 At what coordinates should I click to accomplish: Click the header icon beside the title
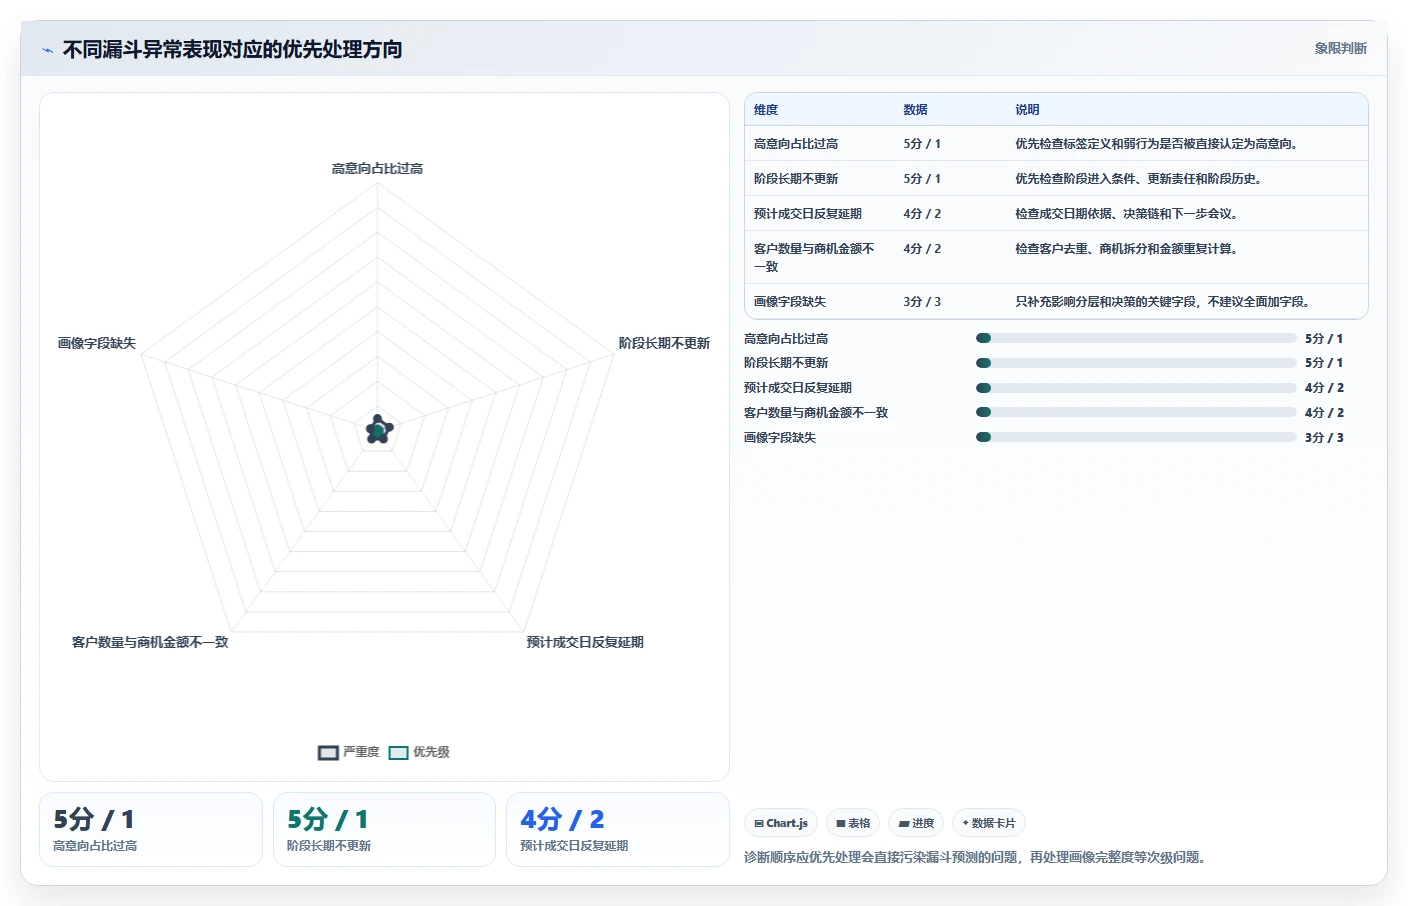coord(47,50)
